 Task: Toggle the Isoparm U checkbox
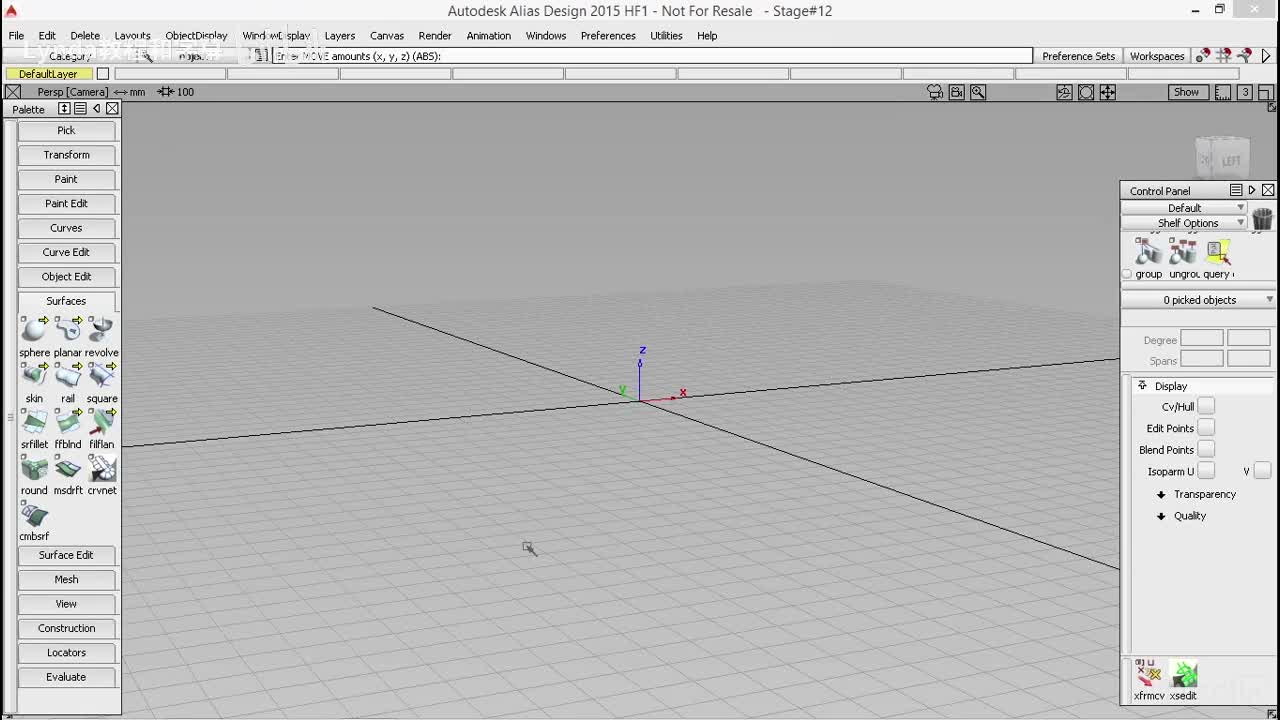coord(1206,471)
